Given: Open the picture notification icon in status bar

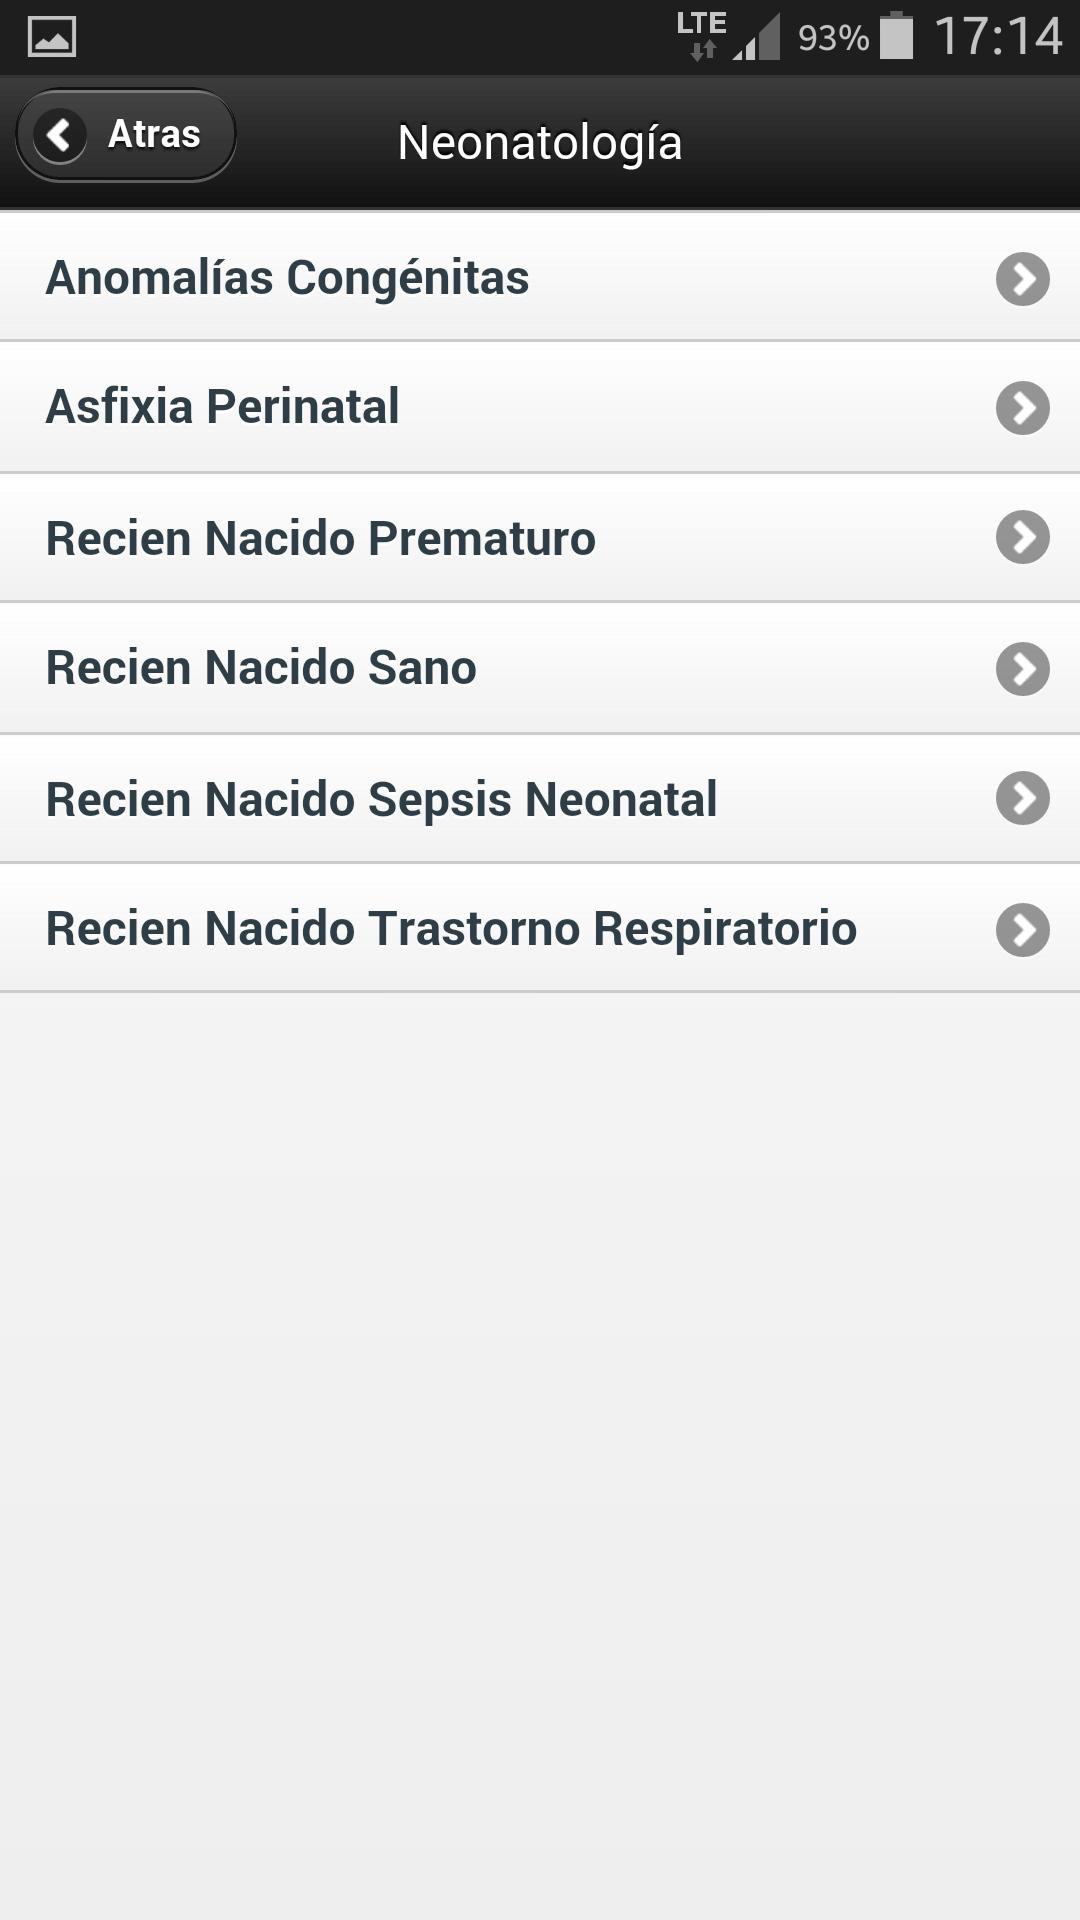Looking at the screenshot, I should (52, 37).
